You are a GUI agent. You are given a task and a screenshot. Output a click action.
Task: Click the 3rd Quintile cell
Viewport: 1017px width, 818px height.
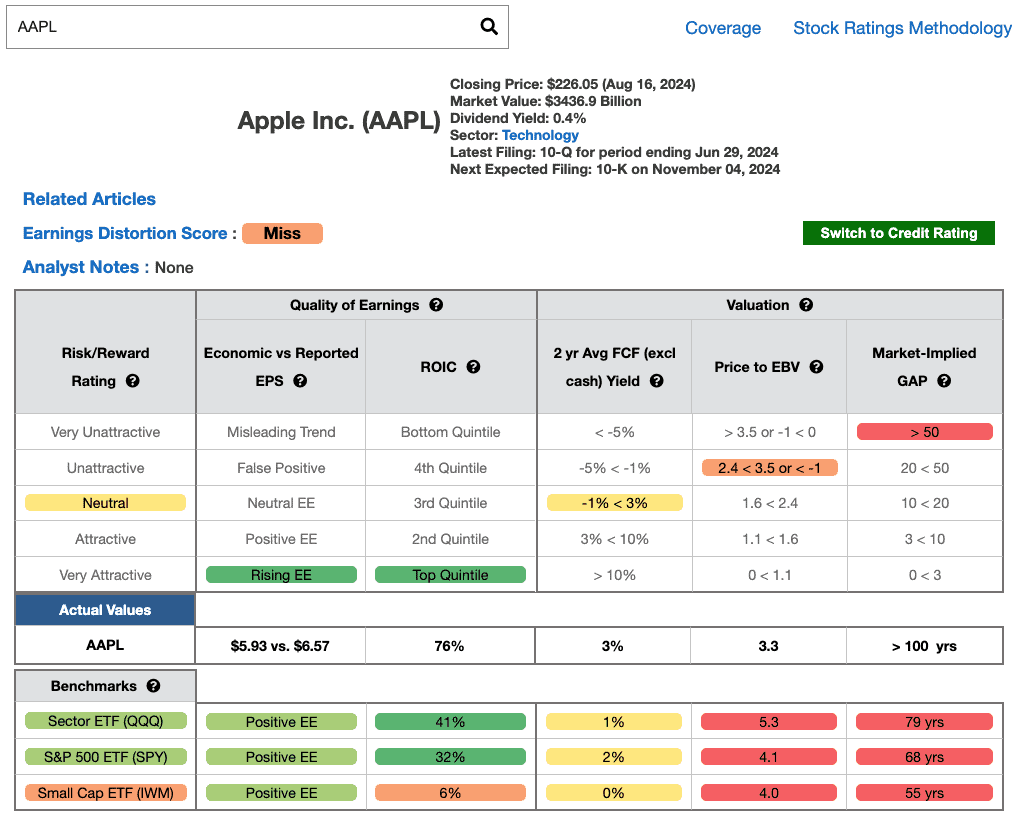tap(451, 503)
